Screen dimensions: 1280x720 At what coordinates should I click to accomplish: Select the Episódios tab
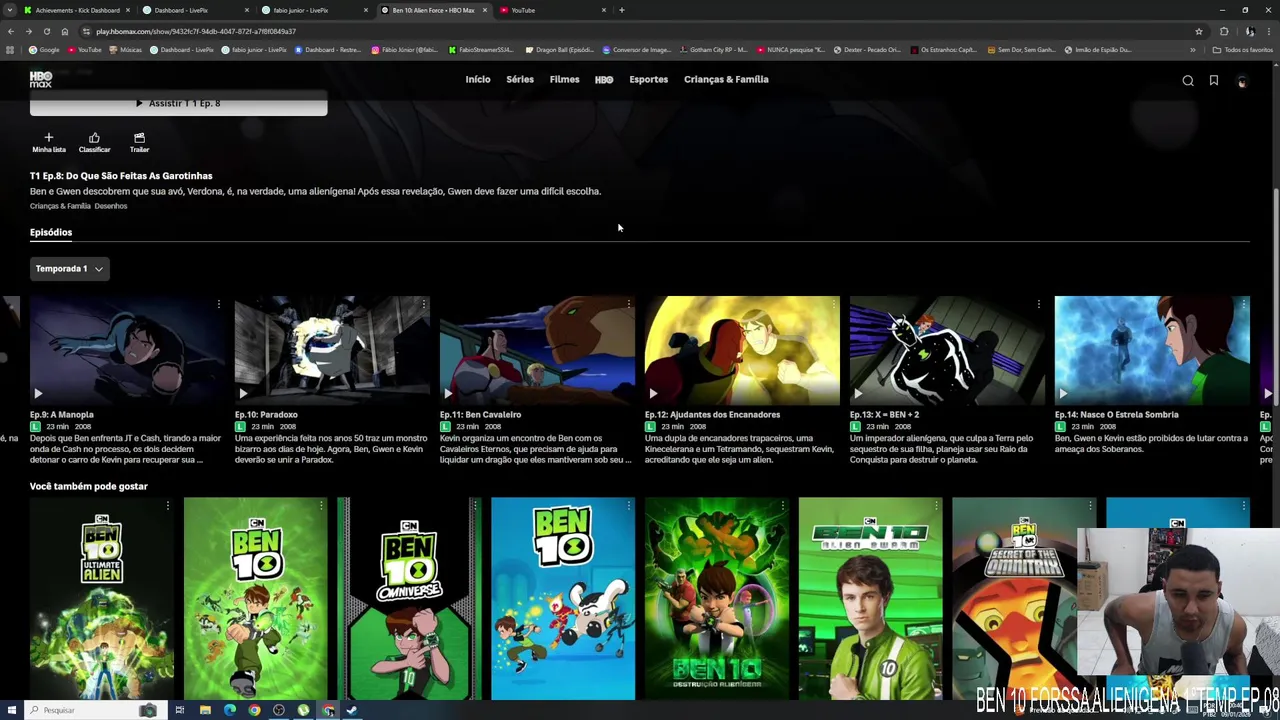(x=51, y=232)
